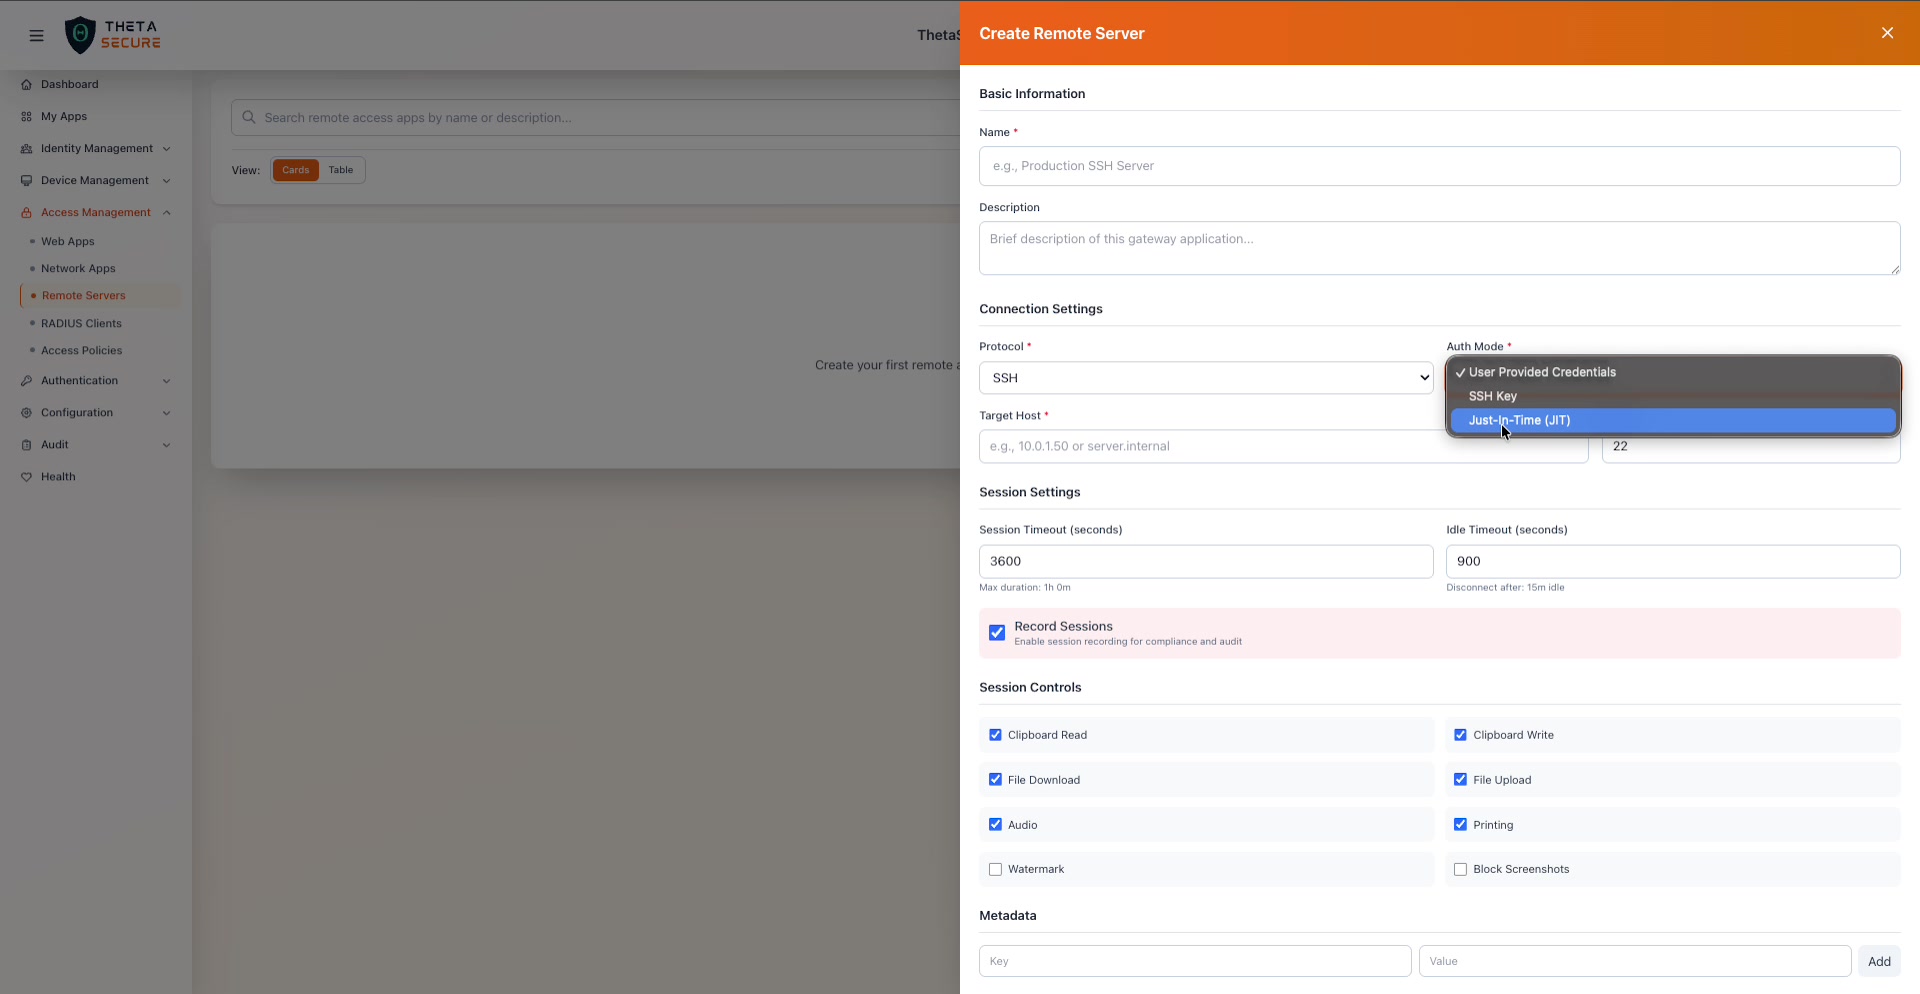
Task: Open the Dashboard from the sidebar
Action: click(68, 84)
